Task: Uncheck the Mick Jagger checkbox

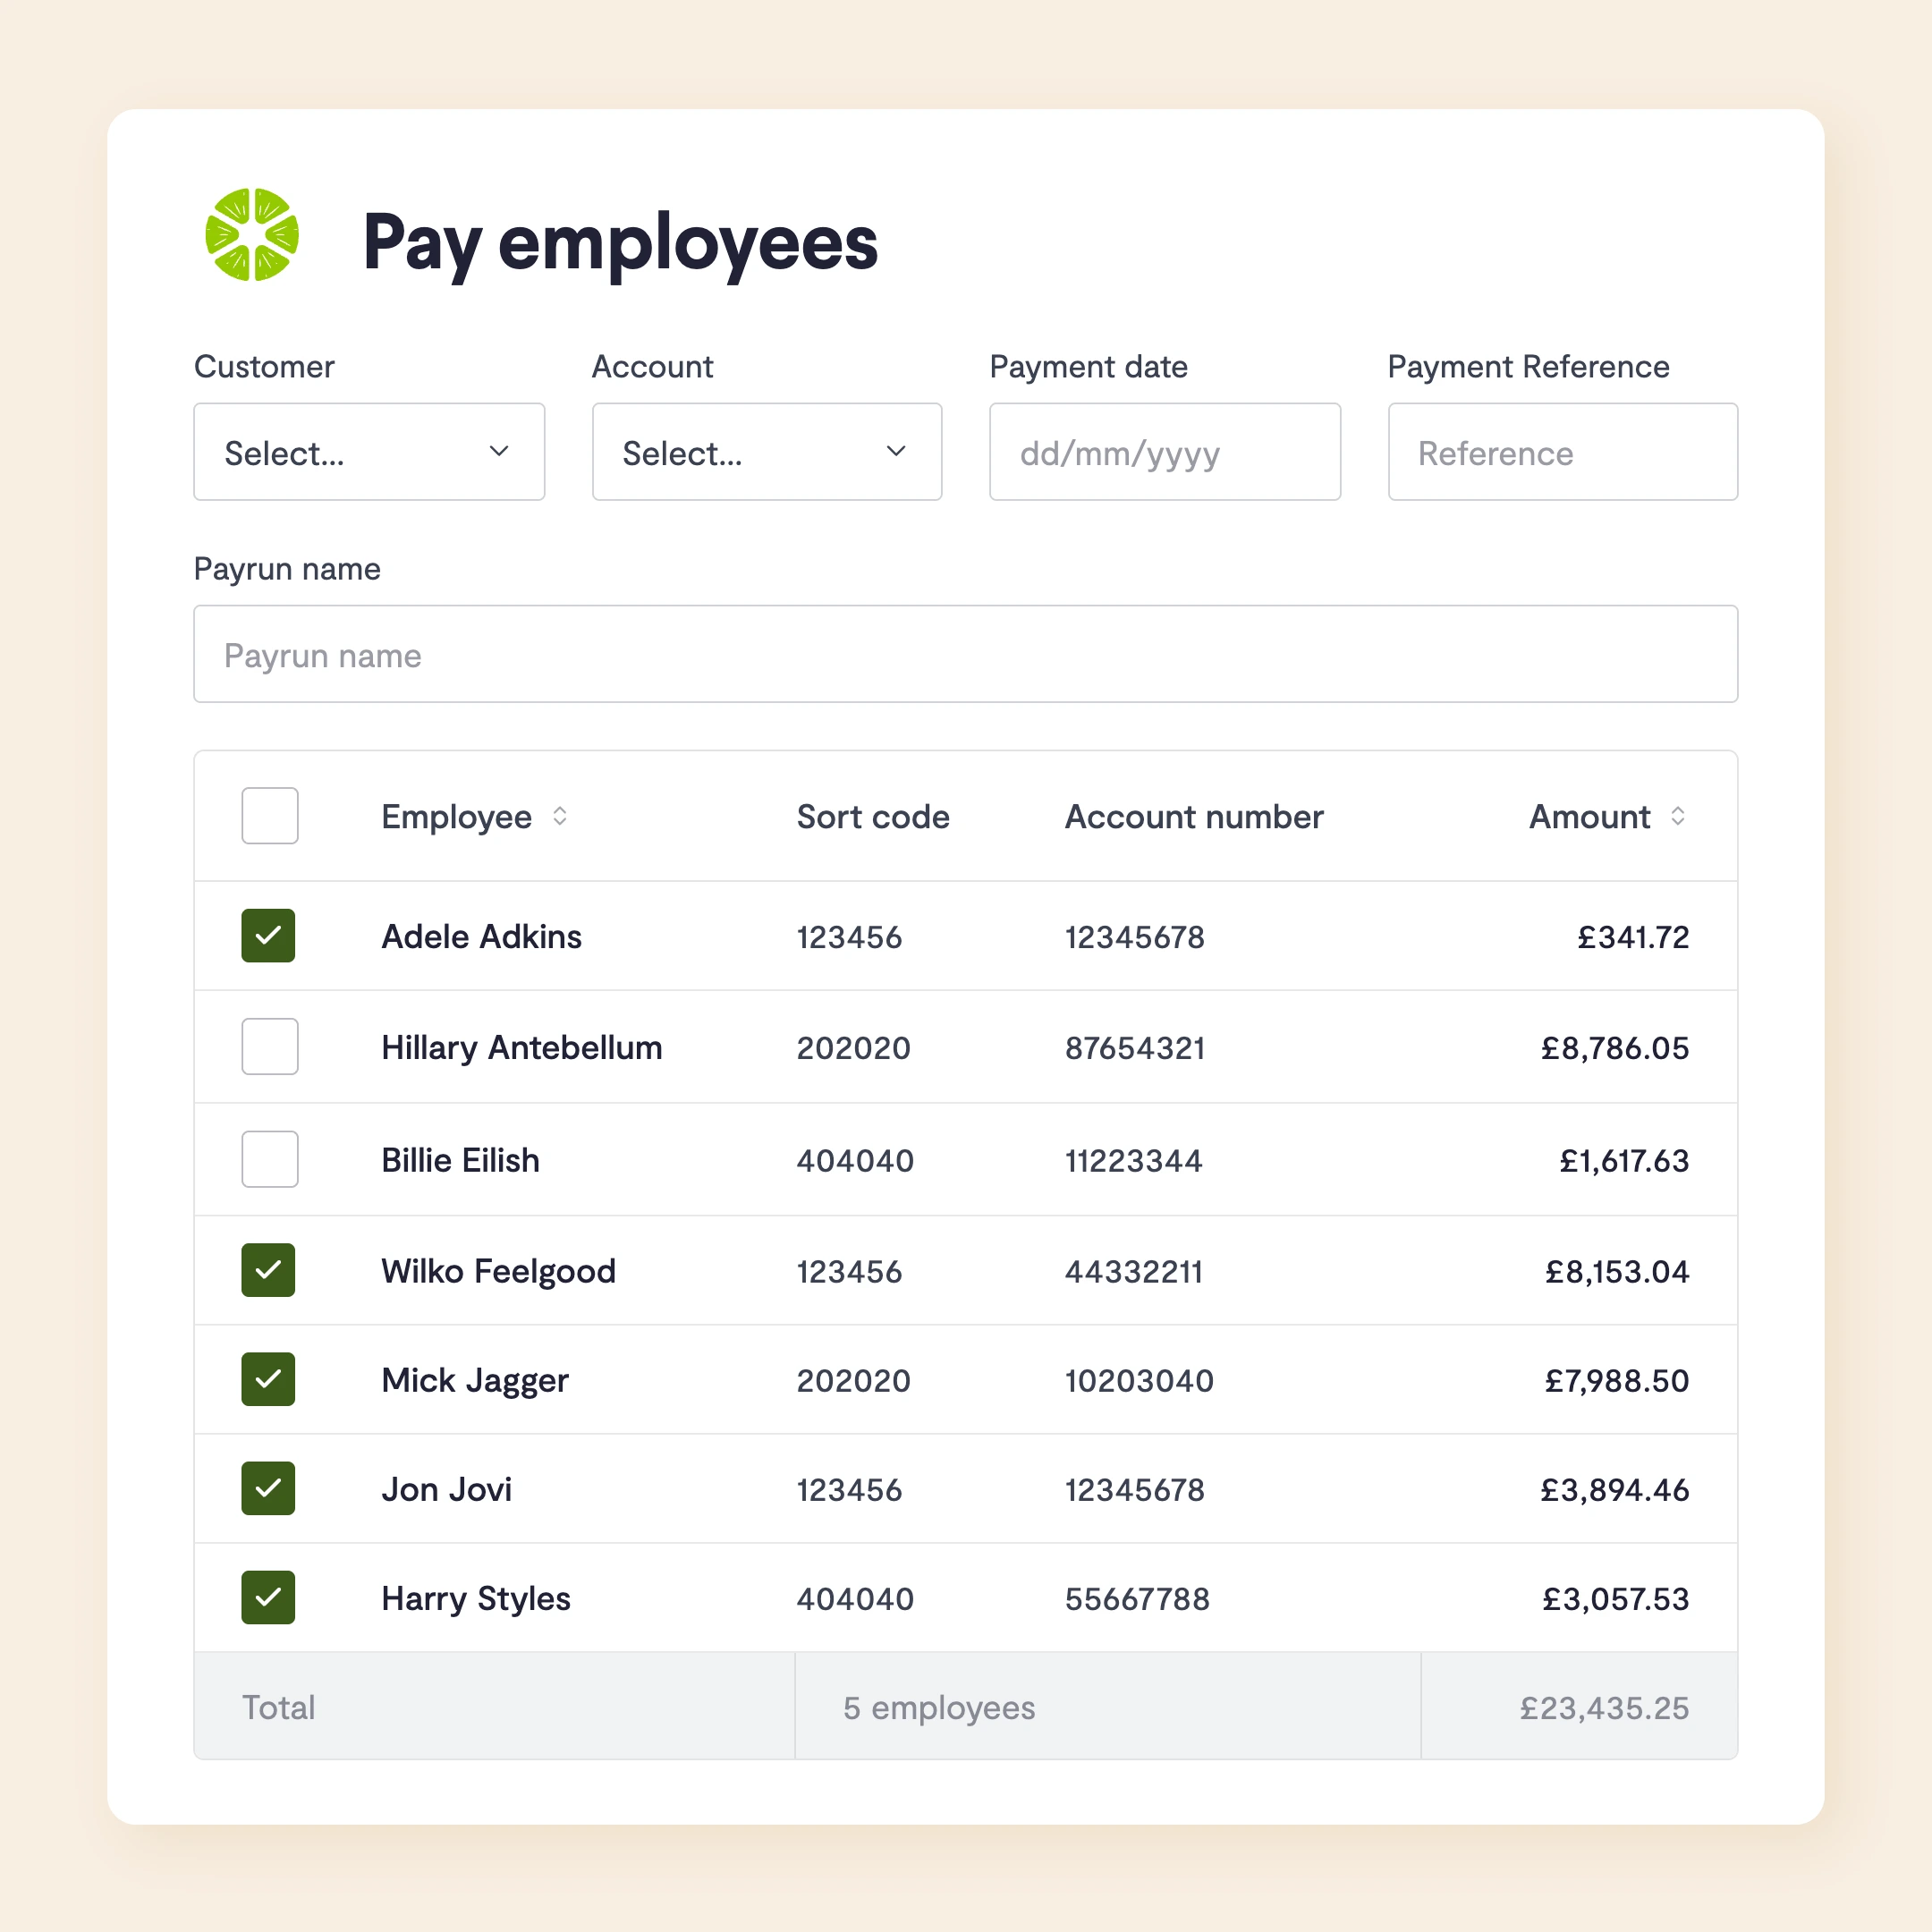Action: coord(268,1379)
